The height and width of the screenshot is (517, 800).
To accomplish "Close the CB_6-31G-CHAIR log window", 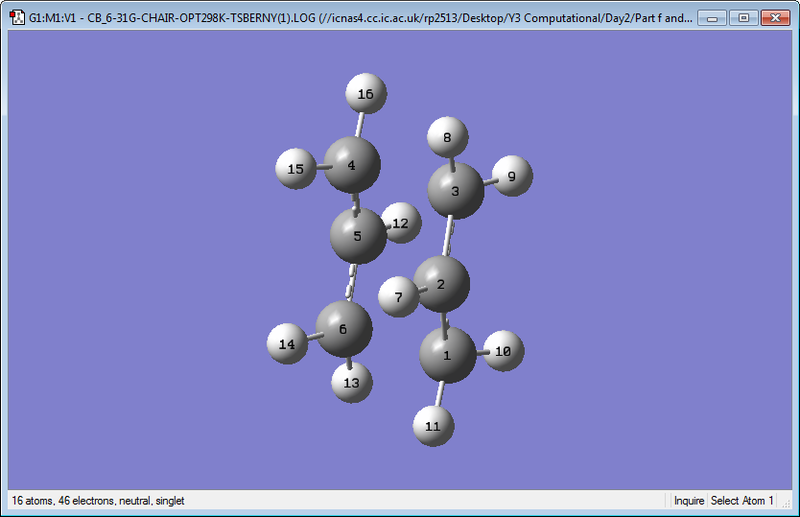I will click(775, 18).
